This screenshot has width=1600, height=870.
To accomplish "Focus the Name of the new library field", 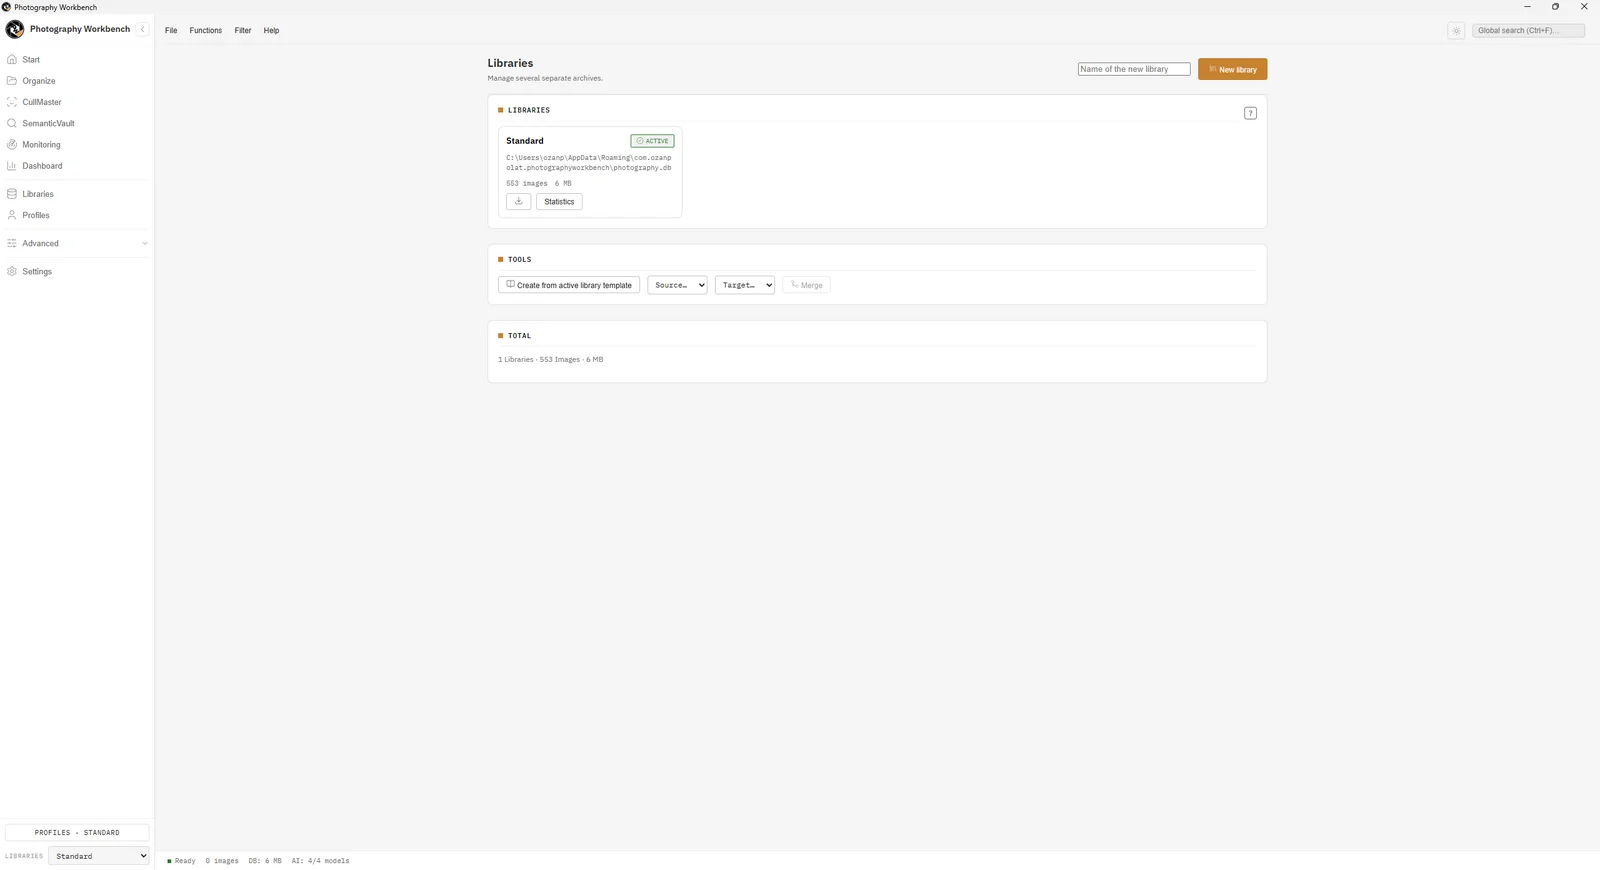I will 1134,69.
